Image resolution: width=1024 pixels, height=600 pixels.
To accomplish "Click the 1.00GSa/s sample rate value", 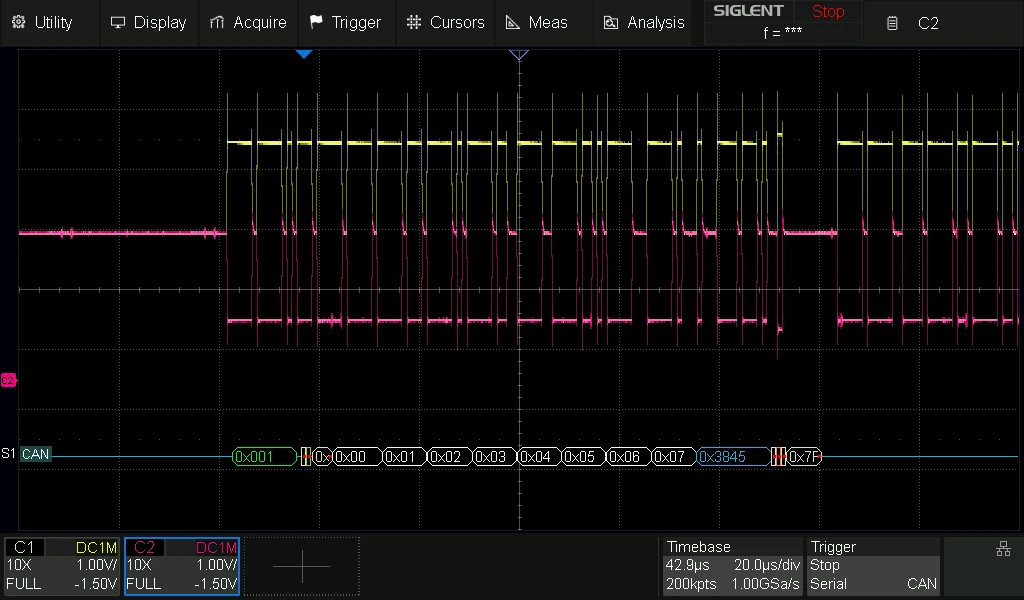I will click(765, 584).
